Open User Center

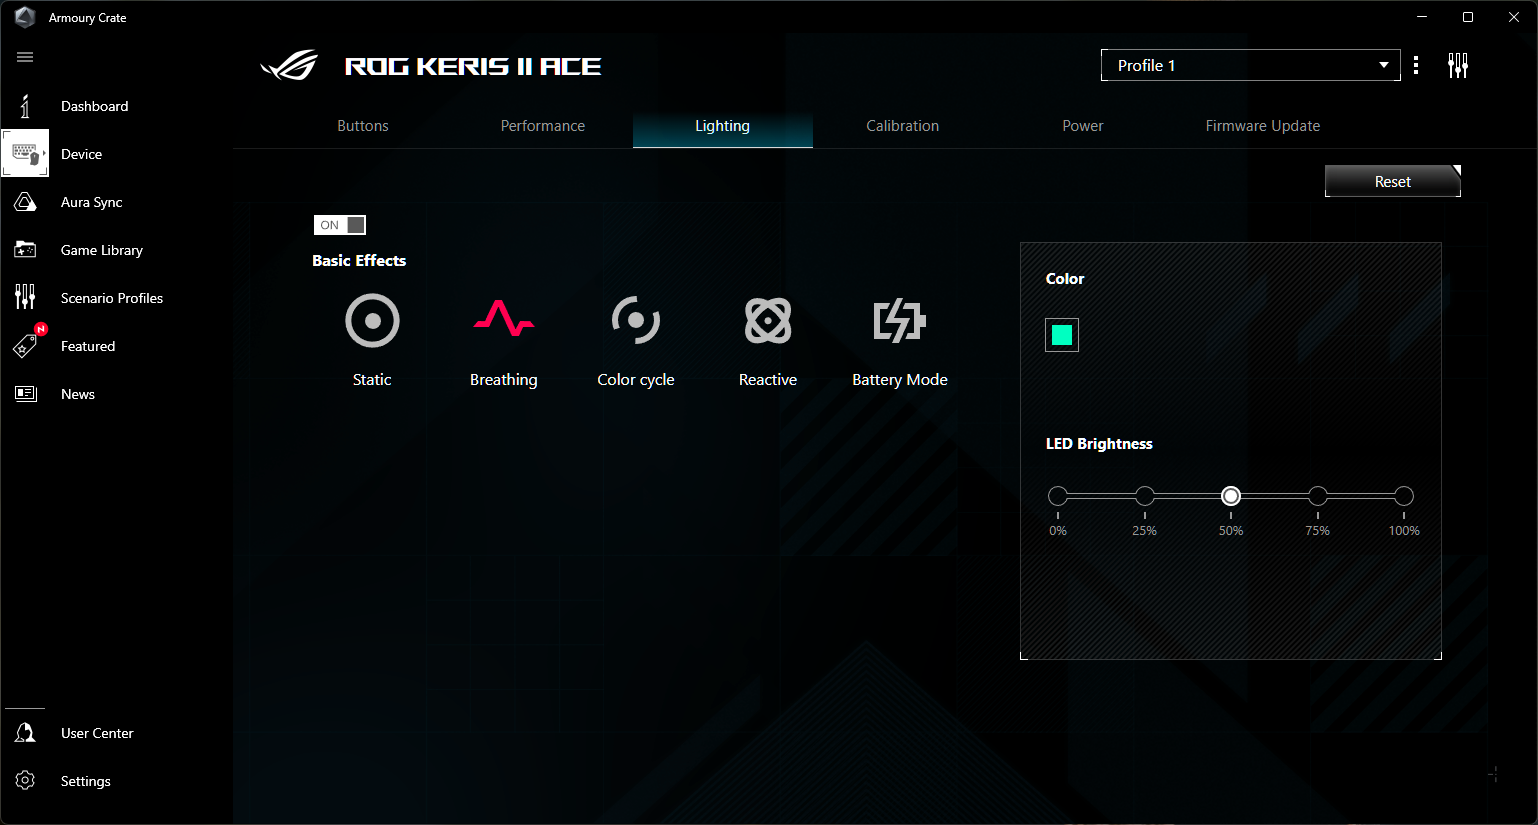pos(96,733)
